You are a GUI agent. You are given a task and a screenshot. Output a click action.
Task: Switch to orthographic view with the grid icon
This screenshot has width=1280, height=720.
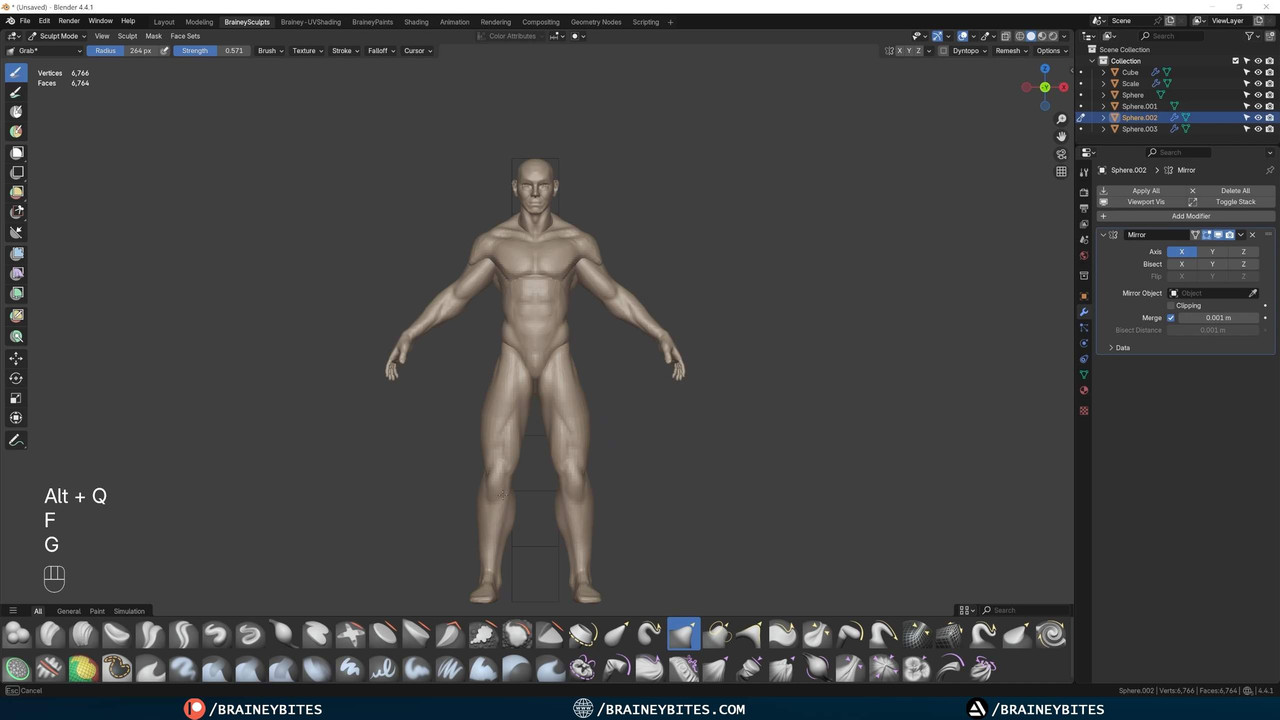click(1061, 172)
